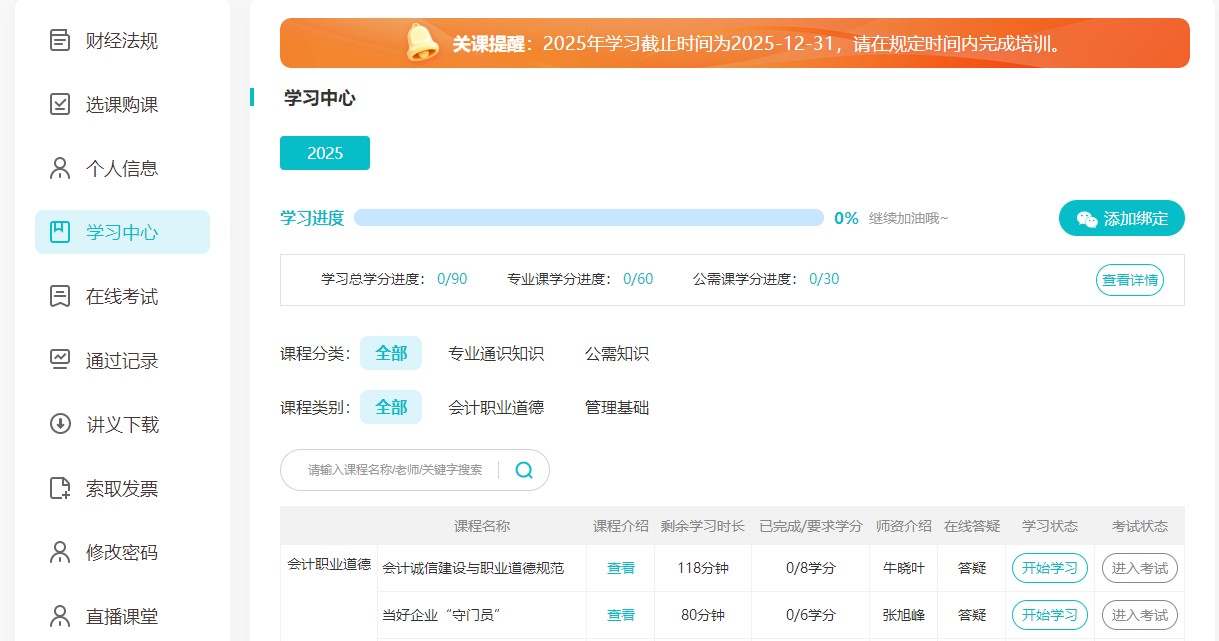Open the 财经法规 sidebar section
Screen dimensions: 1219x641
point(58,40)
